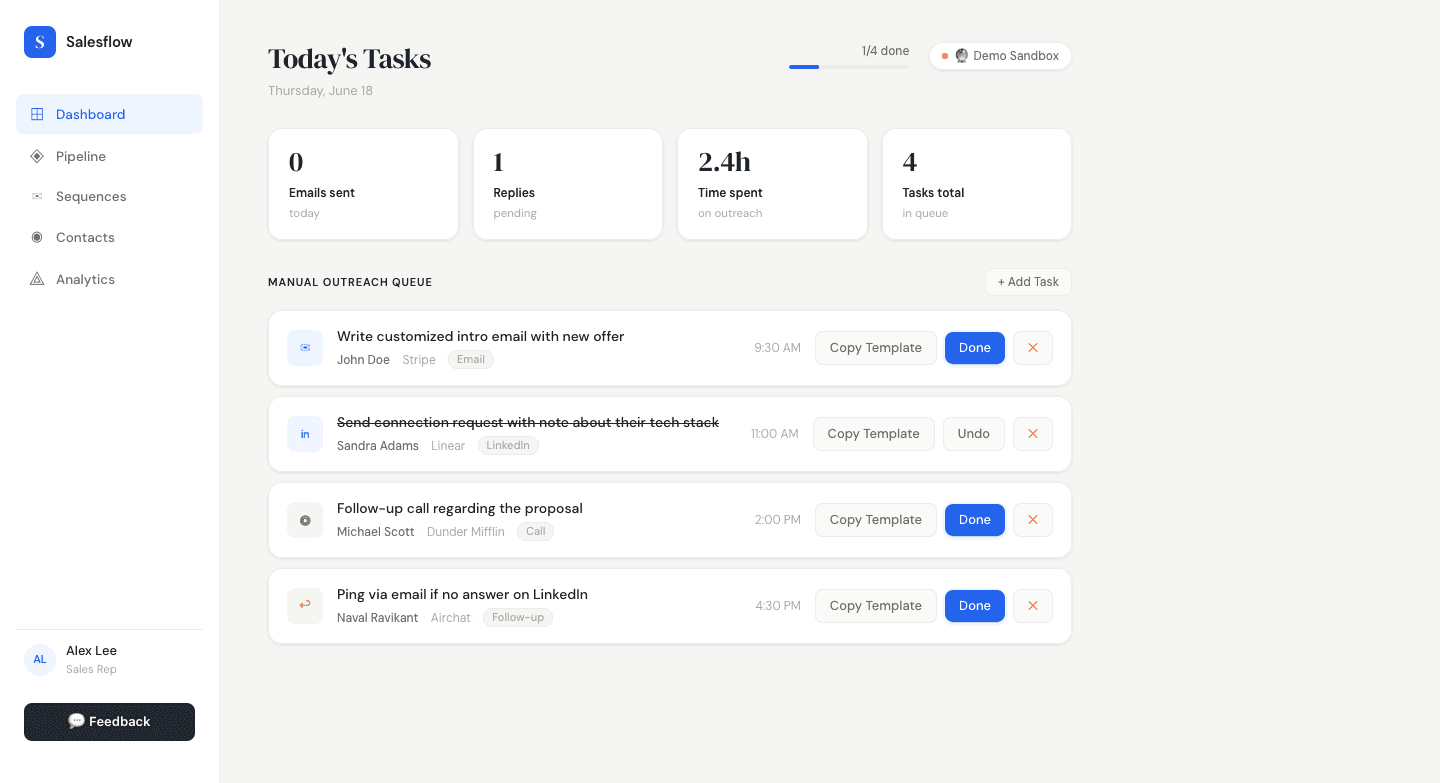
Task: Click the AL user avatar
Action: (x=40, y=659)
